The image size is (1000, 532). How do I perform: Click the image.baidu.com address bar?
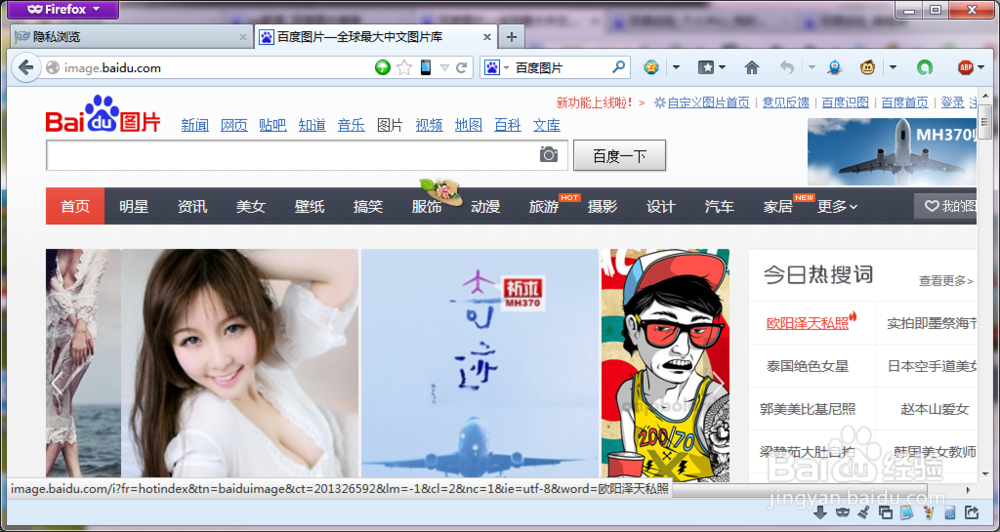210,68
